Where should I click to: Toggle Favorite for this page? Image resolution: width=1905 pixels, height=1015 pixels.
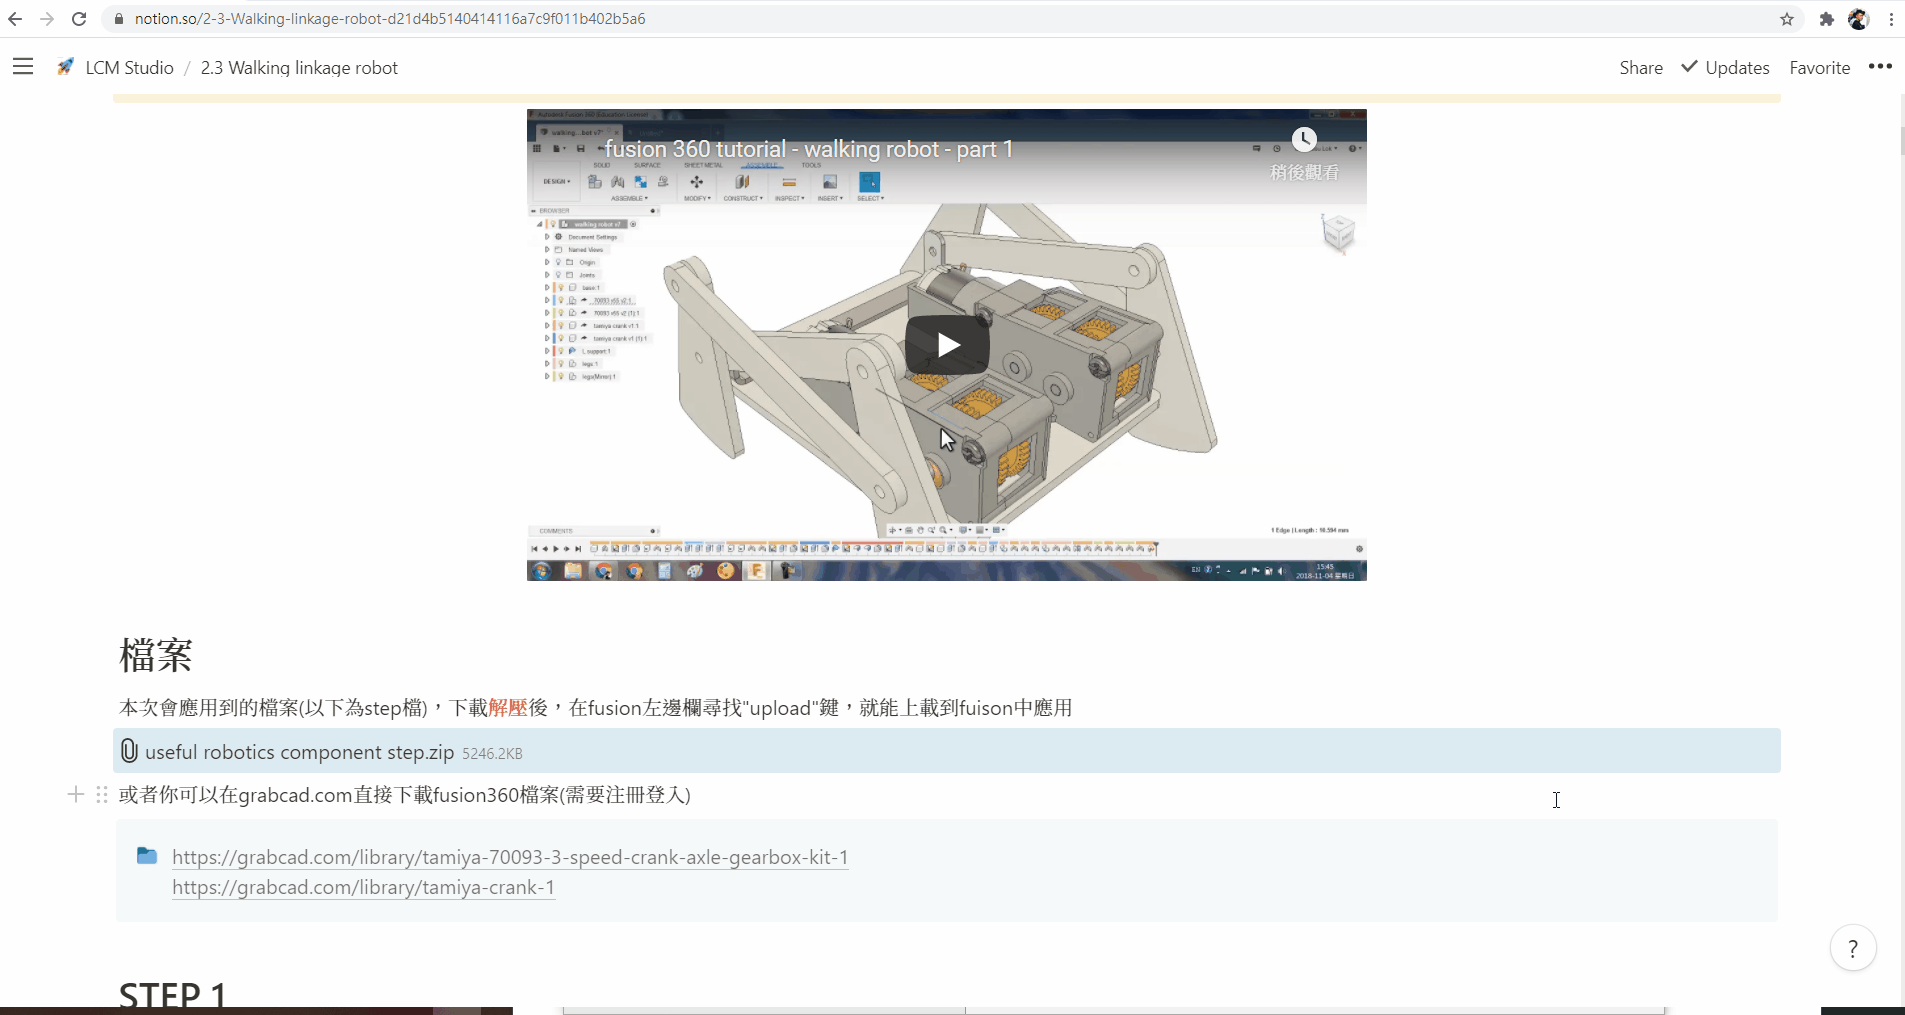[x=1819, y=68]
